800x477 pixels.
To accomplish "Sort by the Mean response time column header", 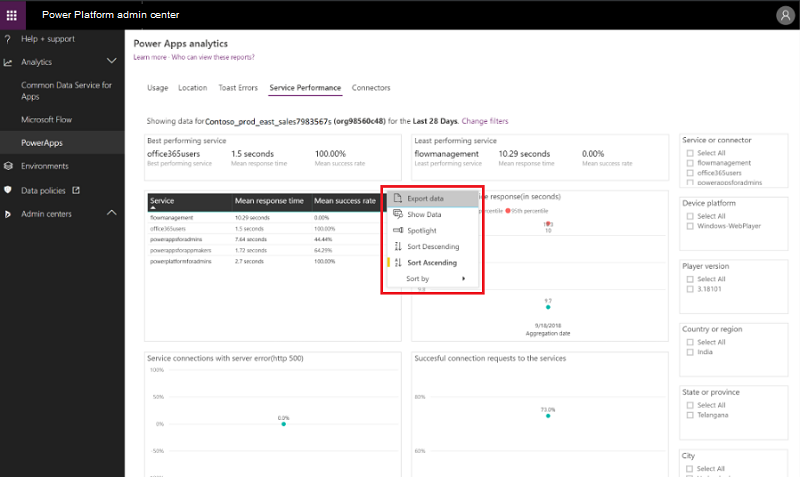I will pos(269,201).
